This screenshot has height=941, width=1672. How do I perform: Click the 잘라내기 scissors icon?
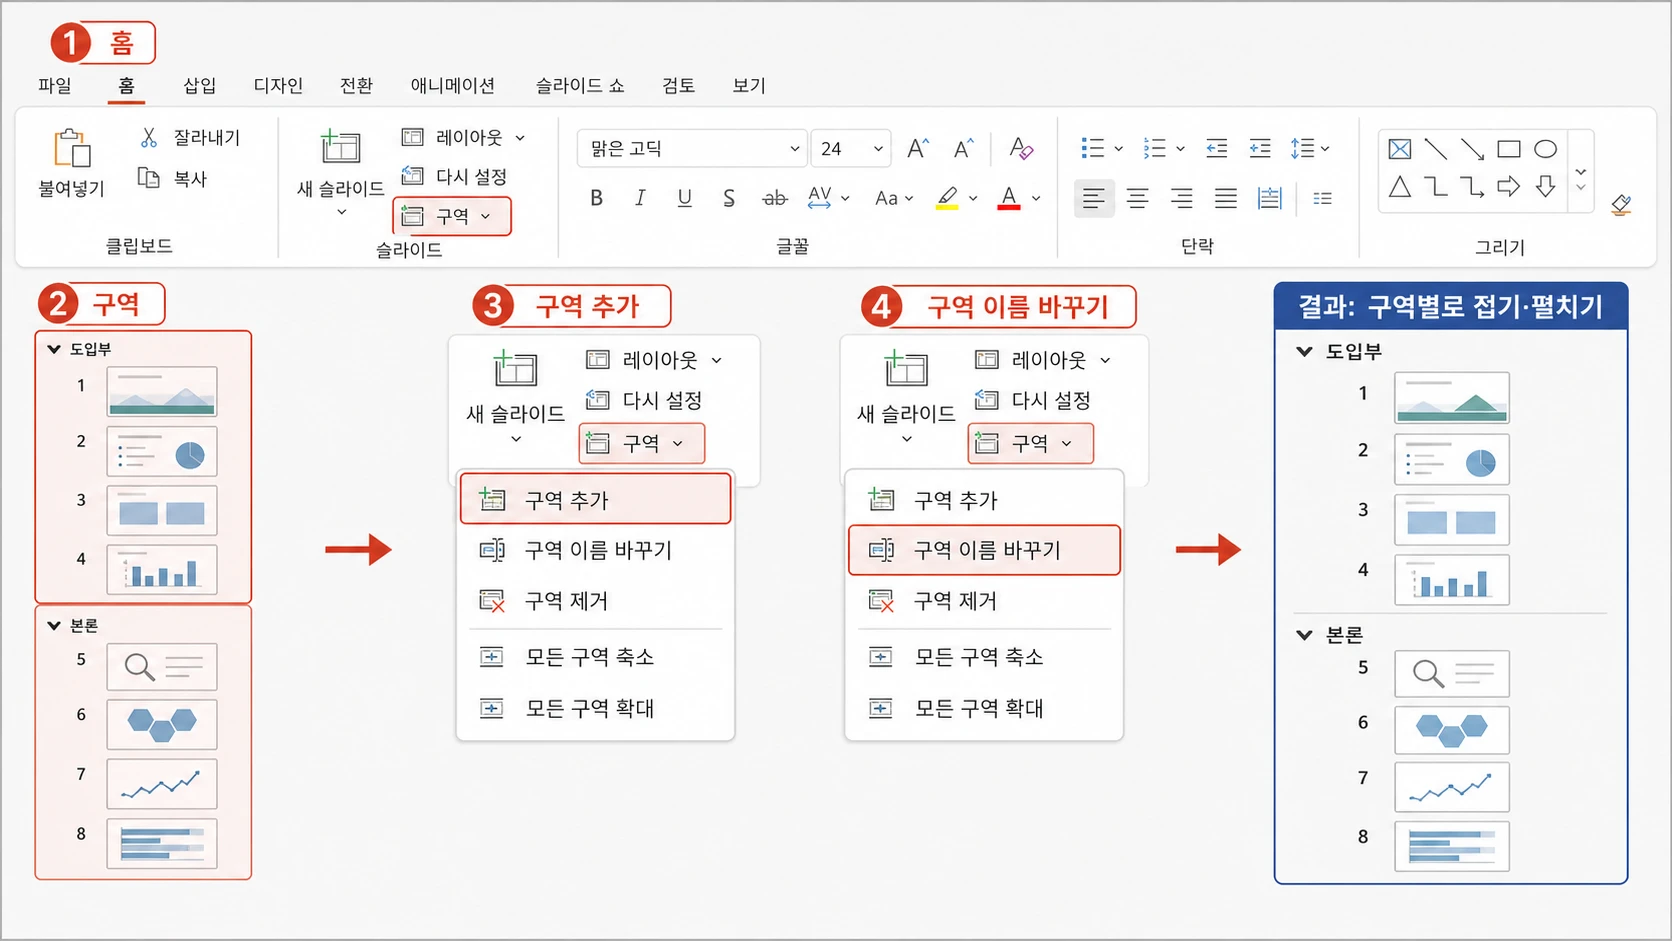coord(149,137)
